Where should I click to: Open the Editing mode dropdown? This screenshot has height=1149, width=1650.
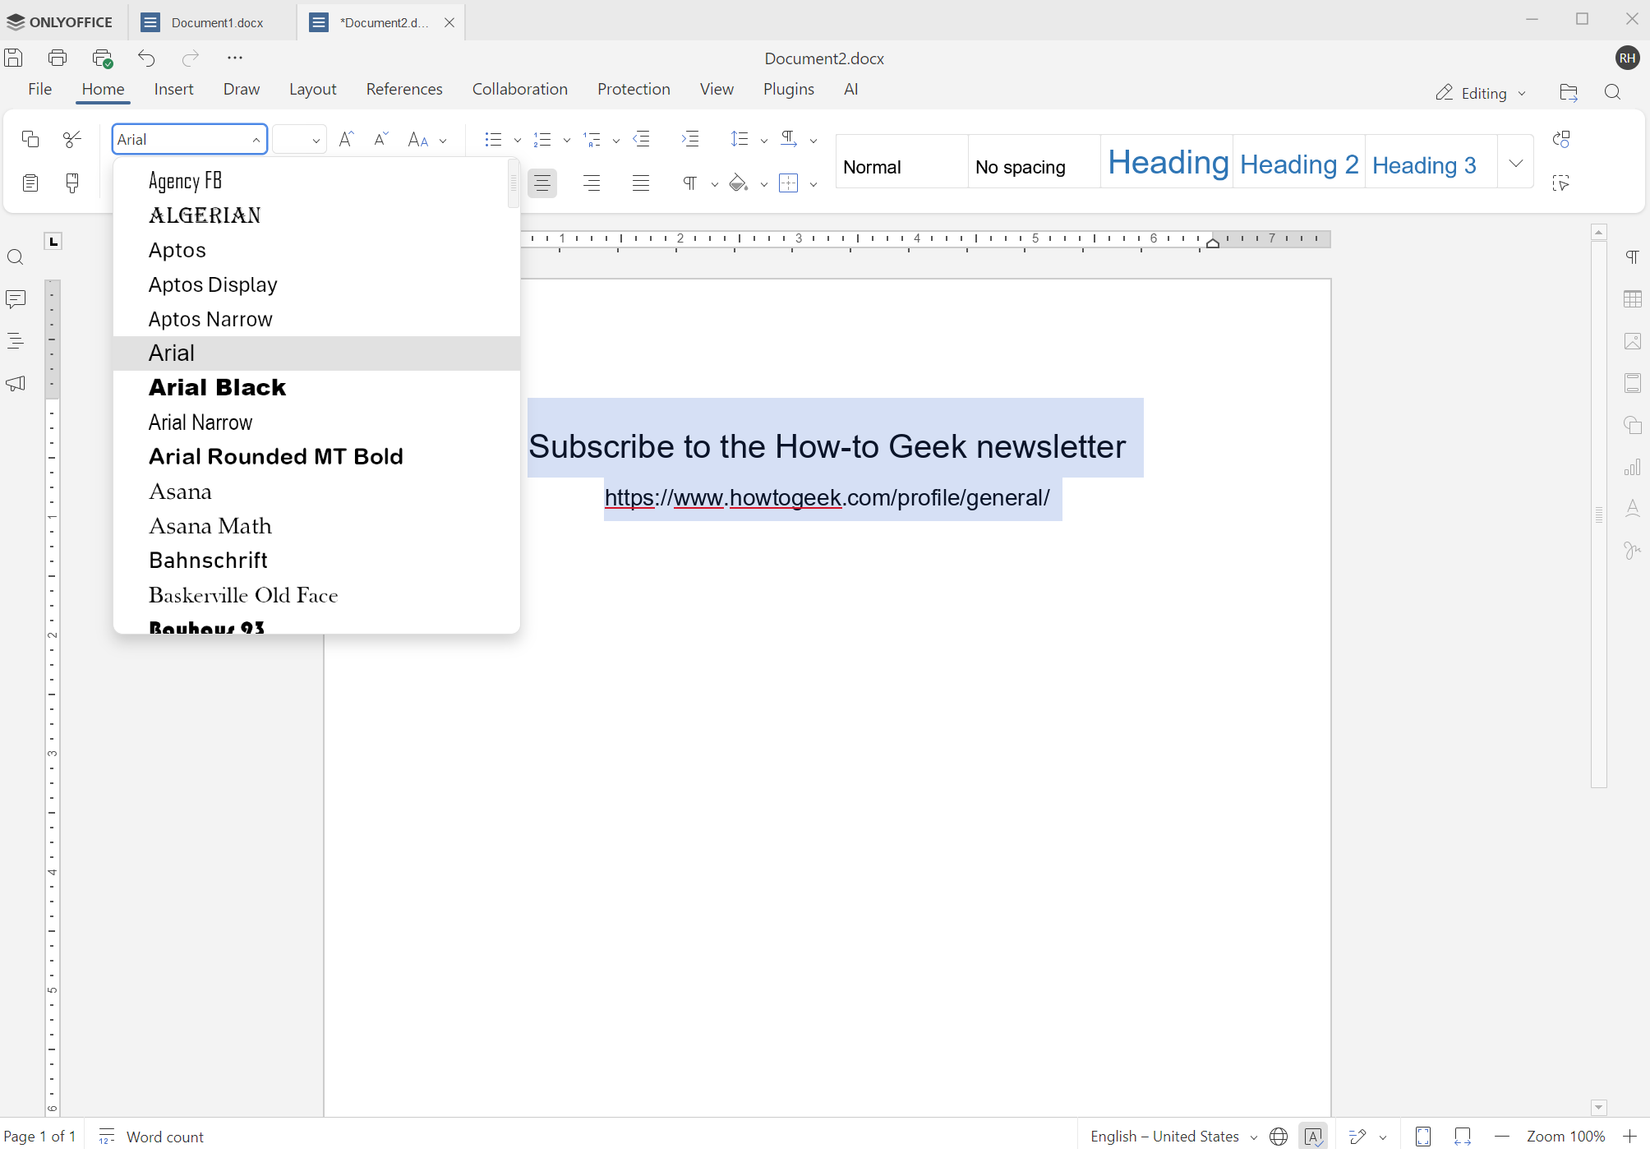tap(1481, 93)
